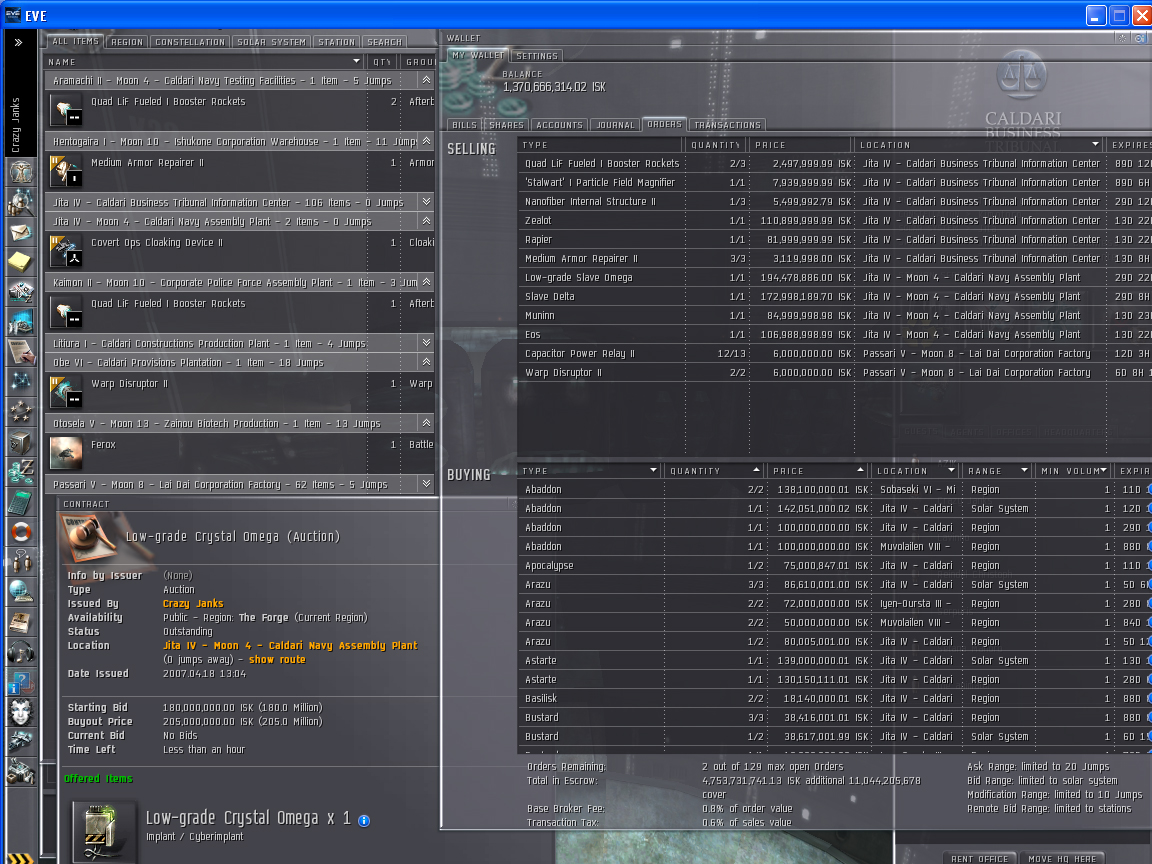Sort selling orders by Location column arrow
1152x864 pixels.
point(1095,145)
